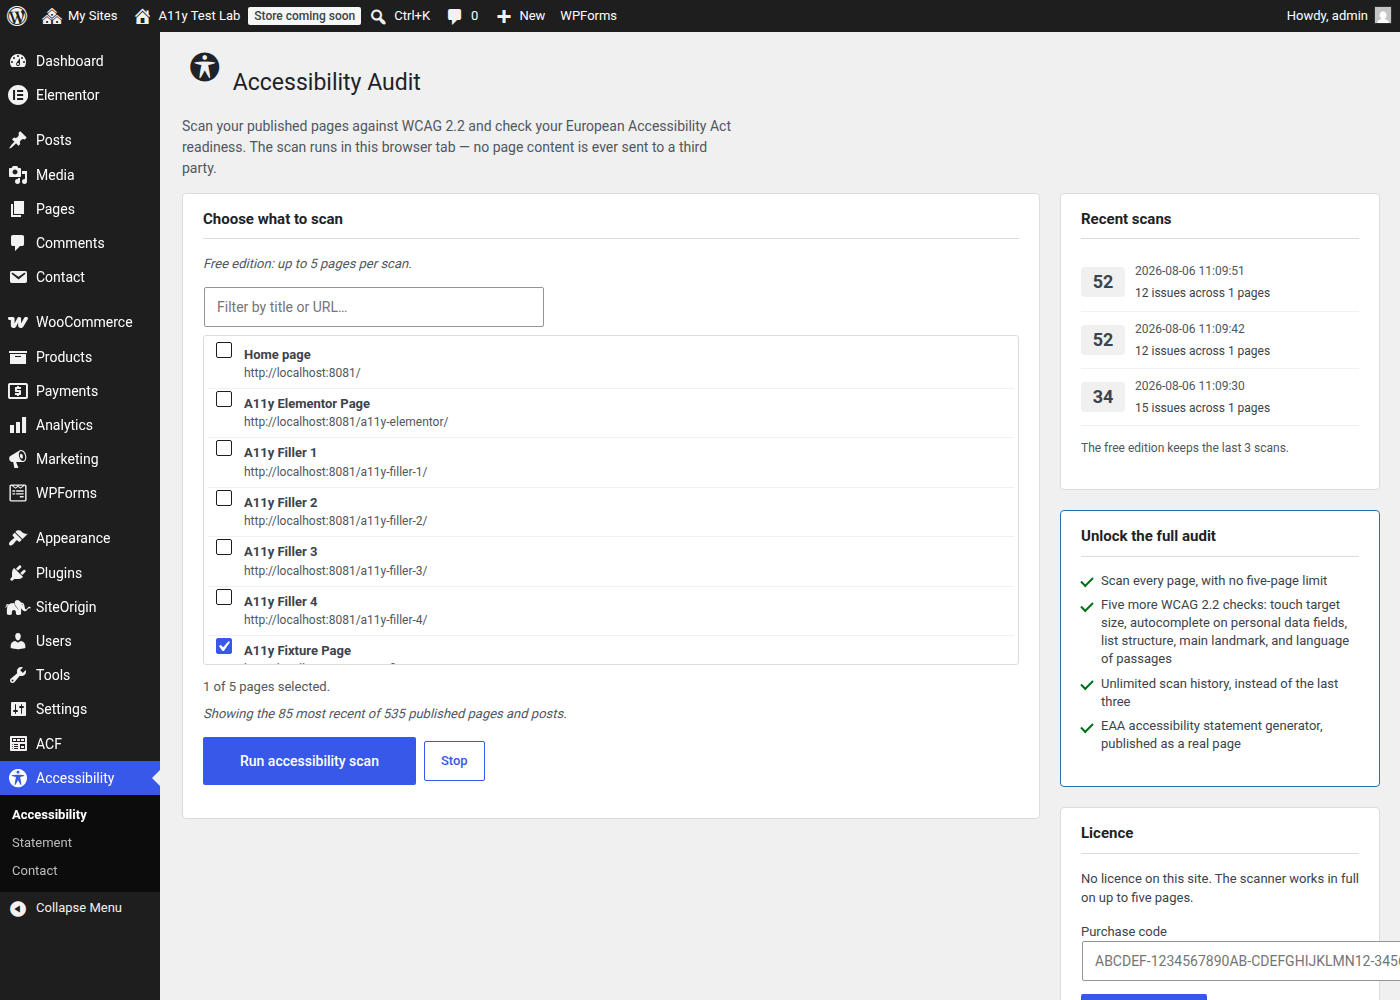The width and height of the screenshot is (1400, 1000).
Task: Open the Statement submenu item
Action: click(42, 843)
